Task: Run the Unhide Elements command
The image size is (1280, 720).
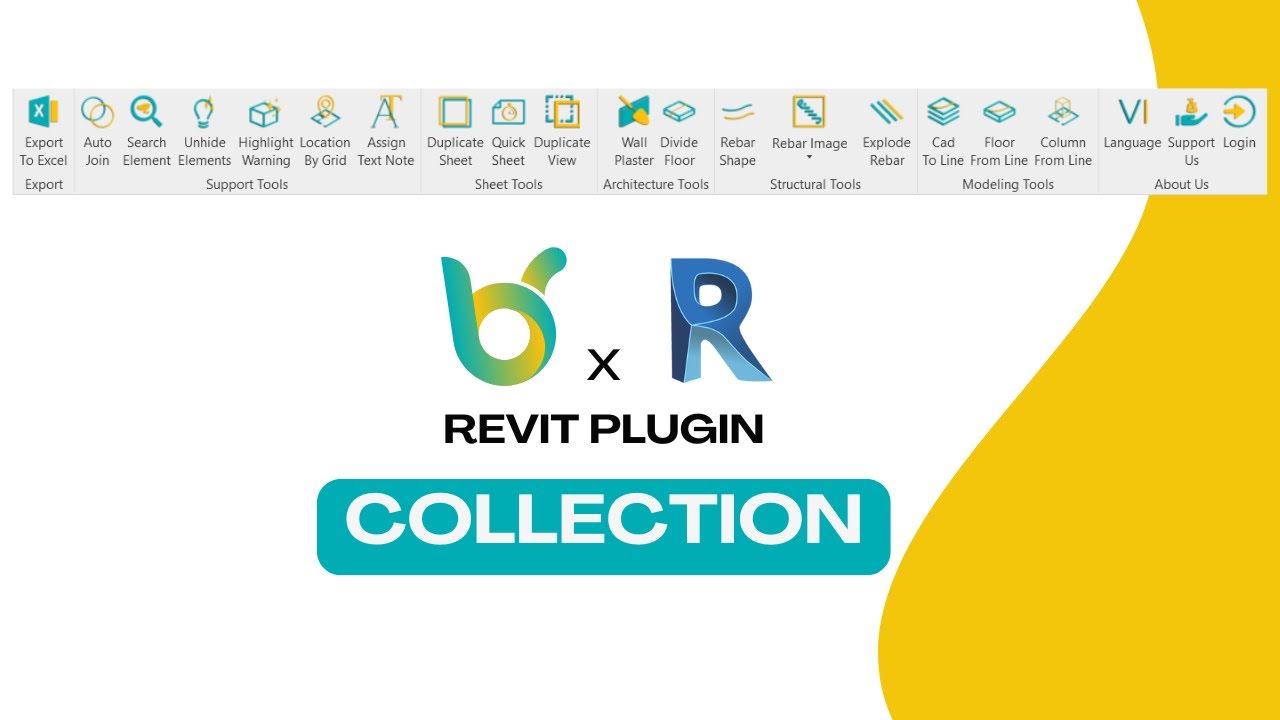Action: pyautogui.click(x=204, y=130)
